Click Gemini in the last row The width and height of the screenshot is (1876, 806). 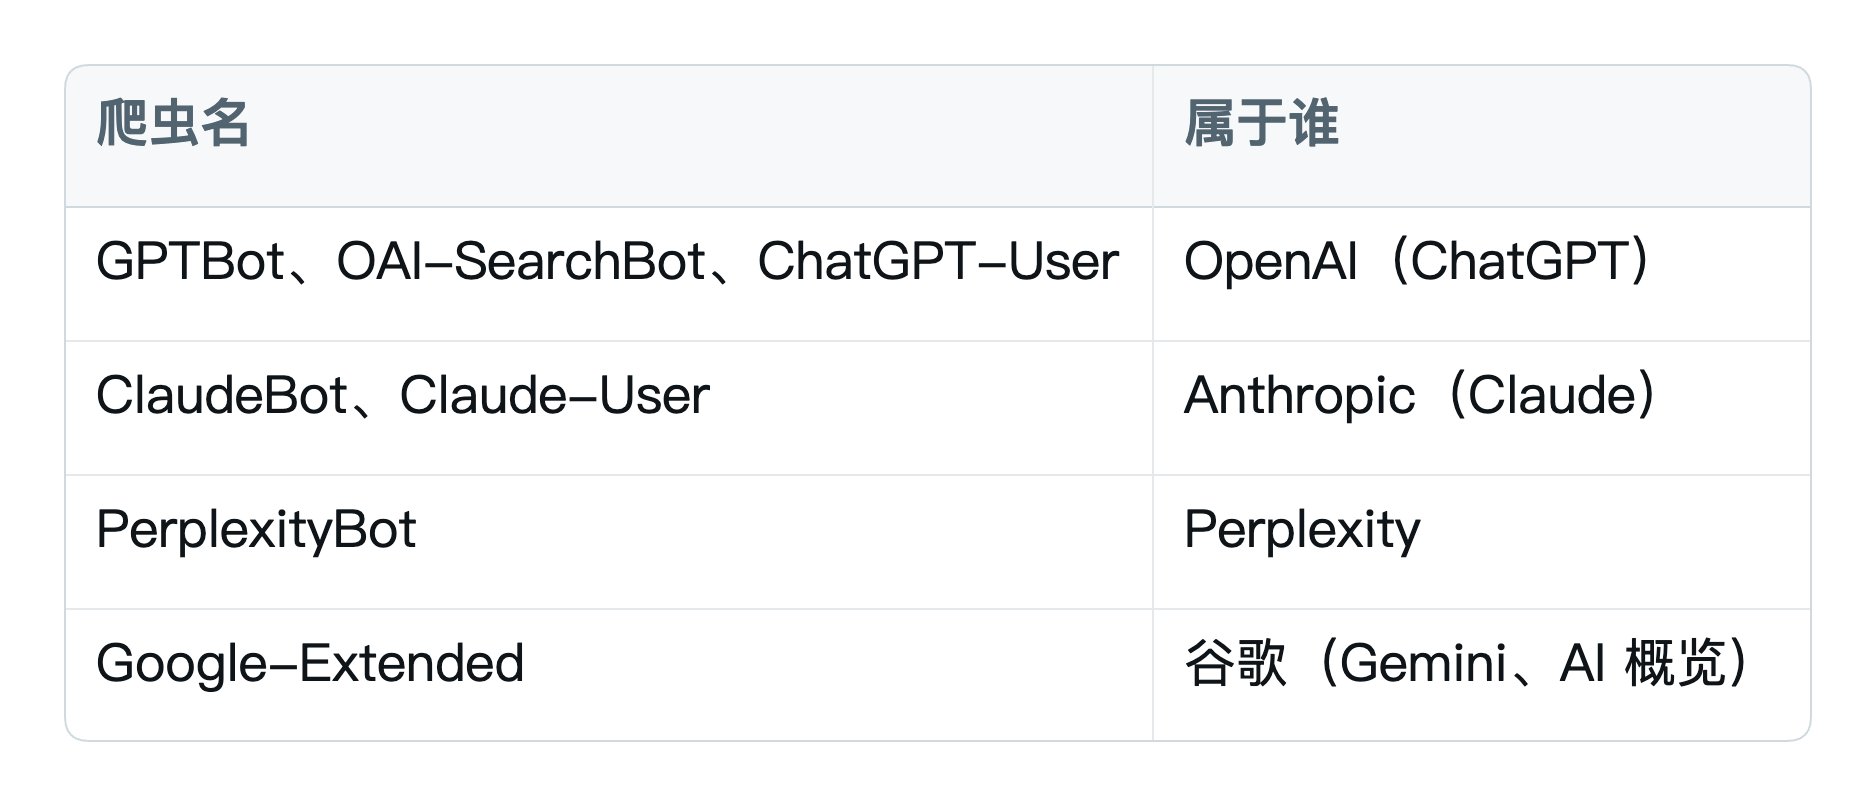1424,664
